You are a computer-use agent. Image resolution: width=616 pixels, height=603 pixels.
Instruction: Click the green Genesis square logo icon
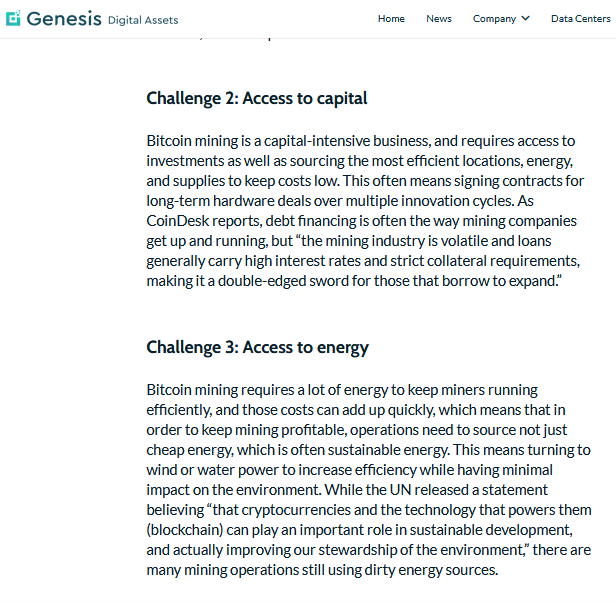click(13, 18)
